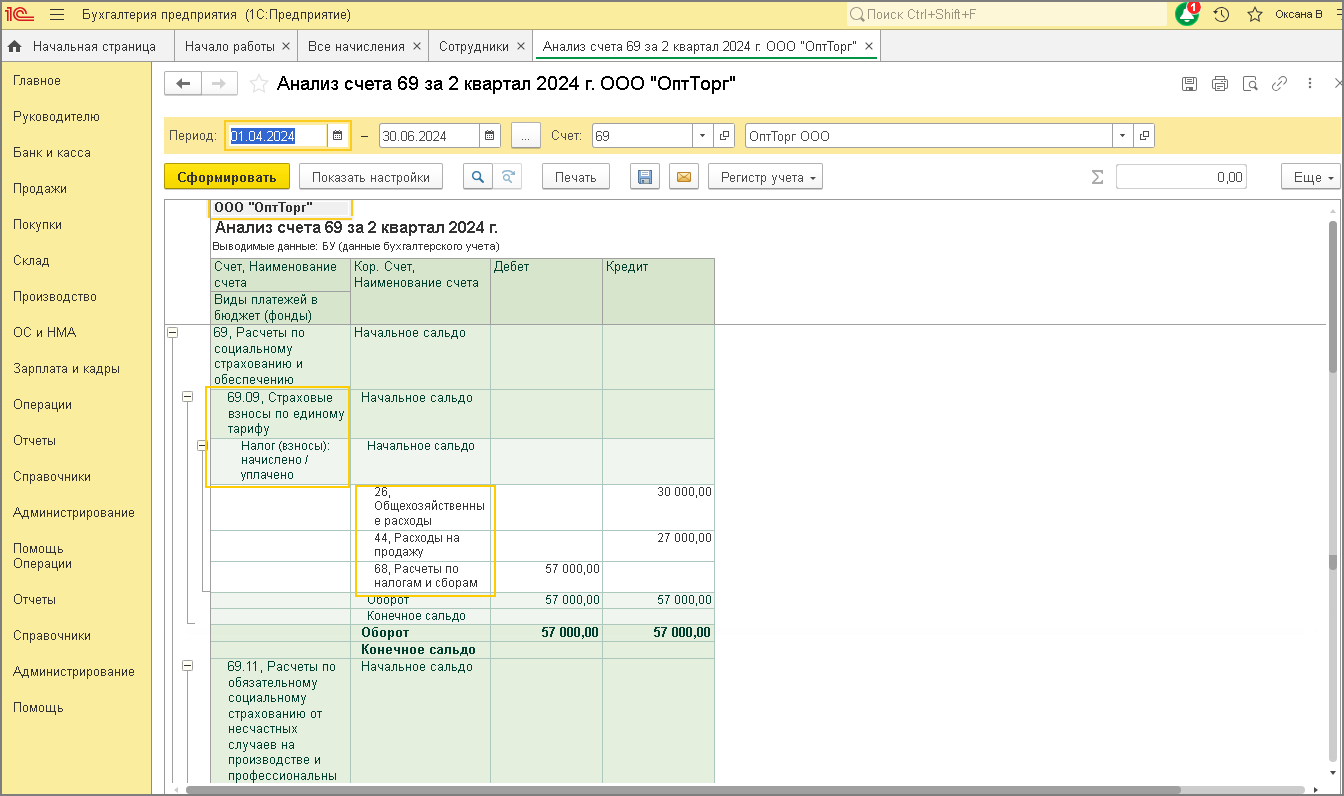
Task: Add page to favorites star in top bar
Action: click(x=1255, y=15)
